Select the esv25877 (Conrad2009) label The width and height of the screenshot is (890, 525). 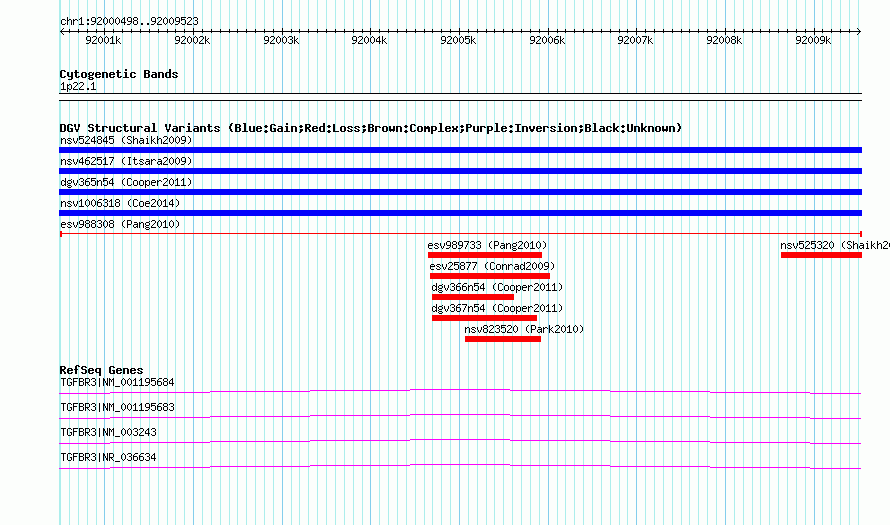click(x=492, y=266)
